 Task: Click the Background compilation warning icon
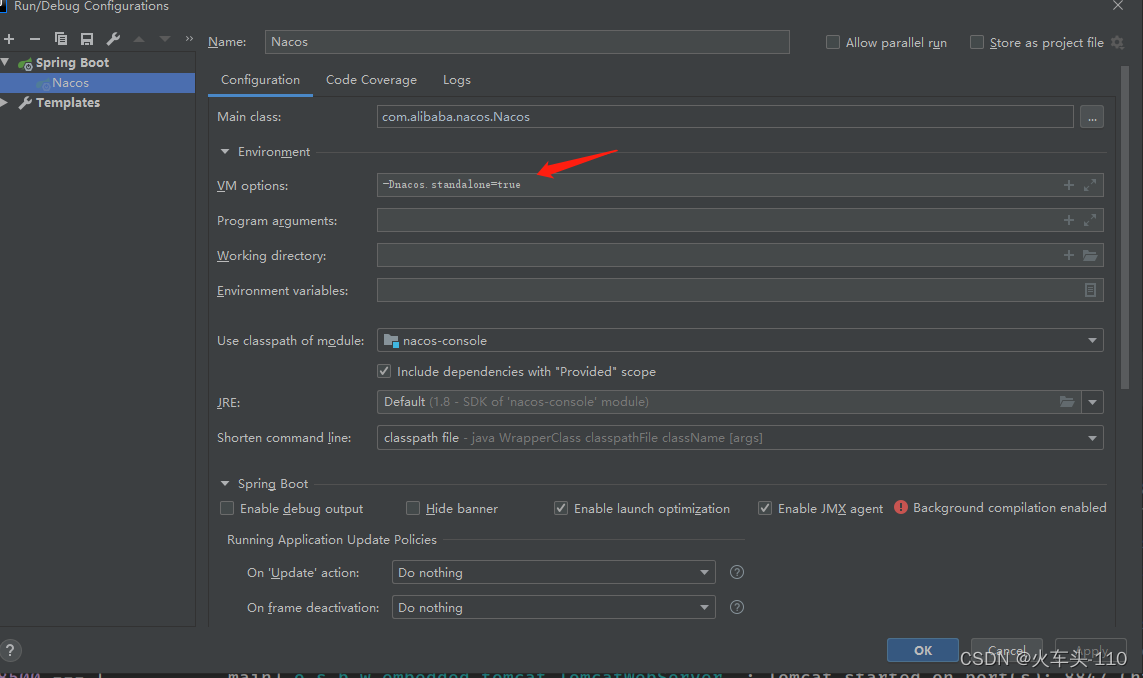(x=901, y=507)
